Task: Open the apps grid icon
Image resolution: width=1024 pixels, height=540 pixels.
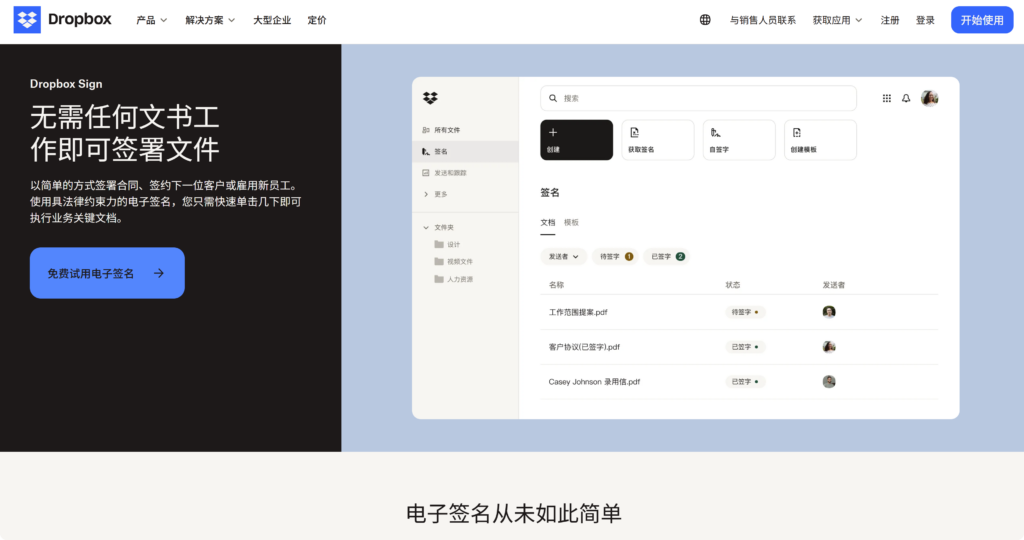Action: (x=886, y=98)
